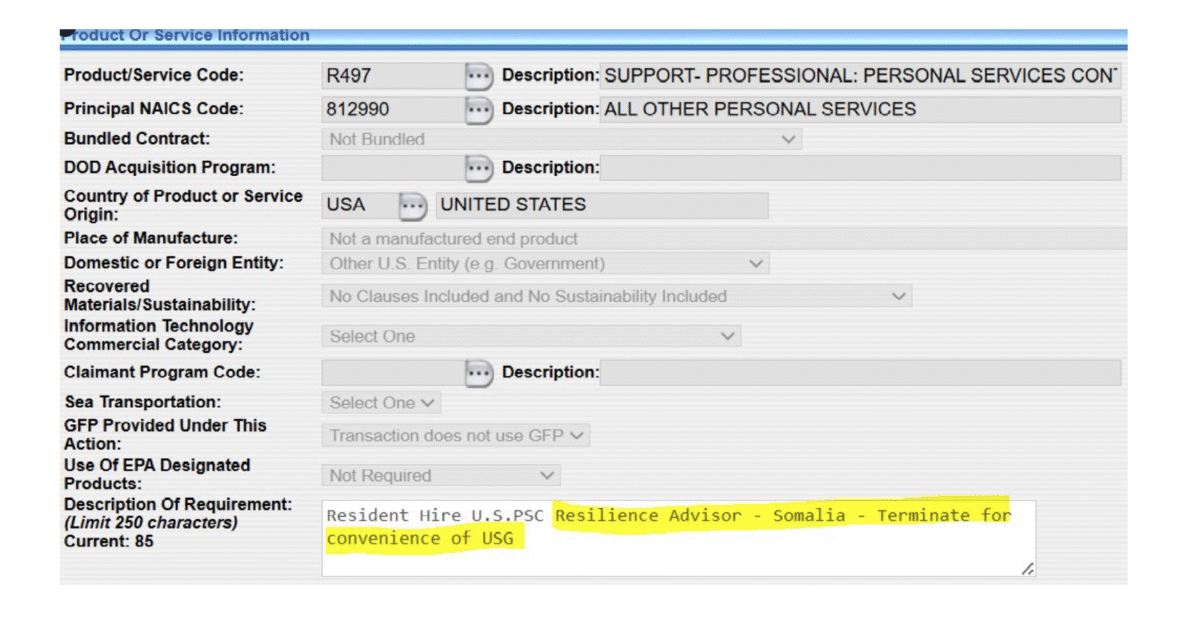This screenshot has height=630, width=1200.
Task: Click the country code field USA
Action: pyautogui.click(x=358, y=206)
